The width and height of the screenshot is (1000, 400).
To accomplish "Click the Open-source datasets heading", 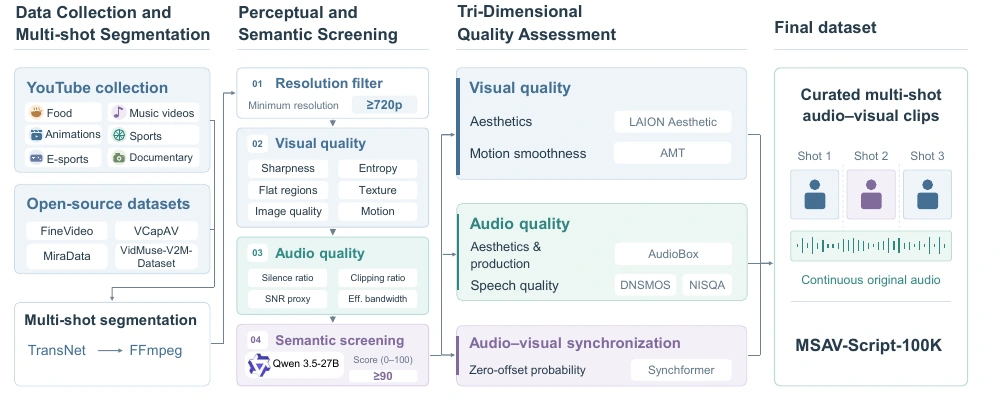I will coord(108,204).
